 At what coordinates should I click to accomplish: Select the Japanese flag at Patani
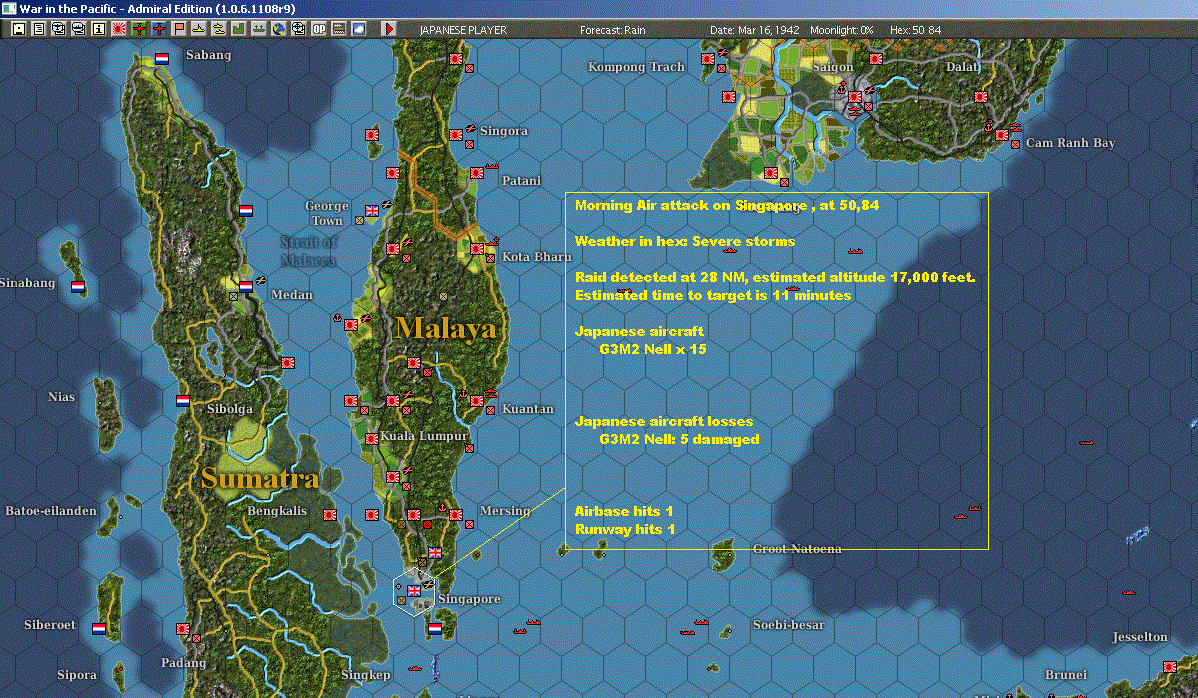coord(477,173)
